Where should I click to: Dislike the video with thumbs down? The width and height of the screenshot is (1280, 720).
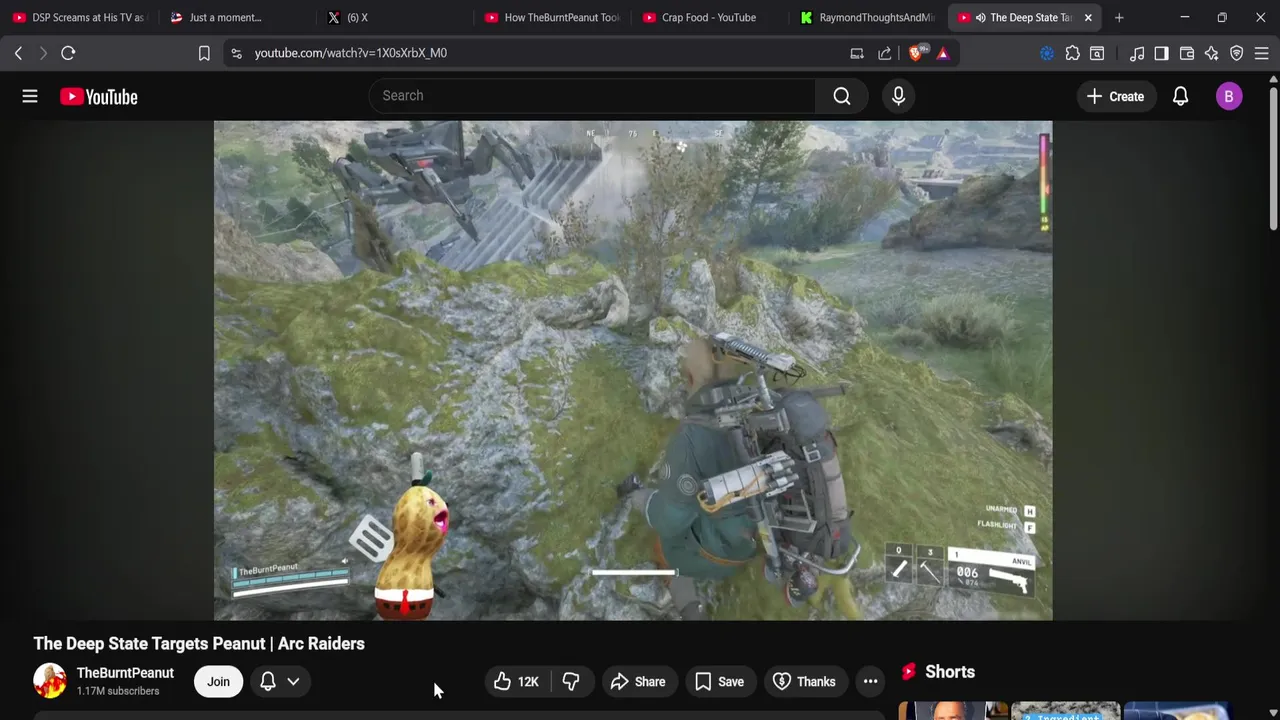coord(571,682)
